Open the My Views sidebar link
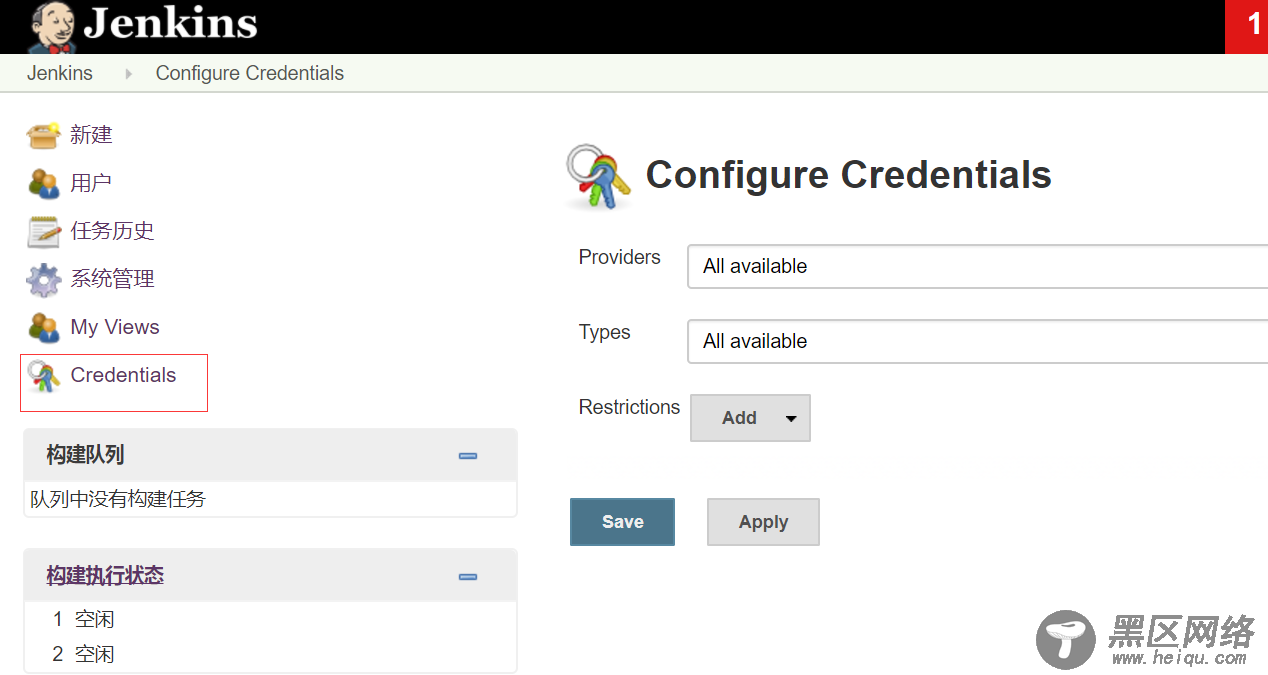1268x675 pixels. 115,327
